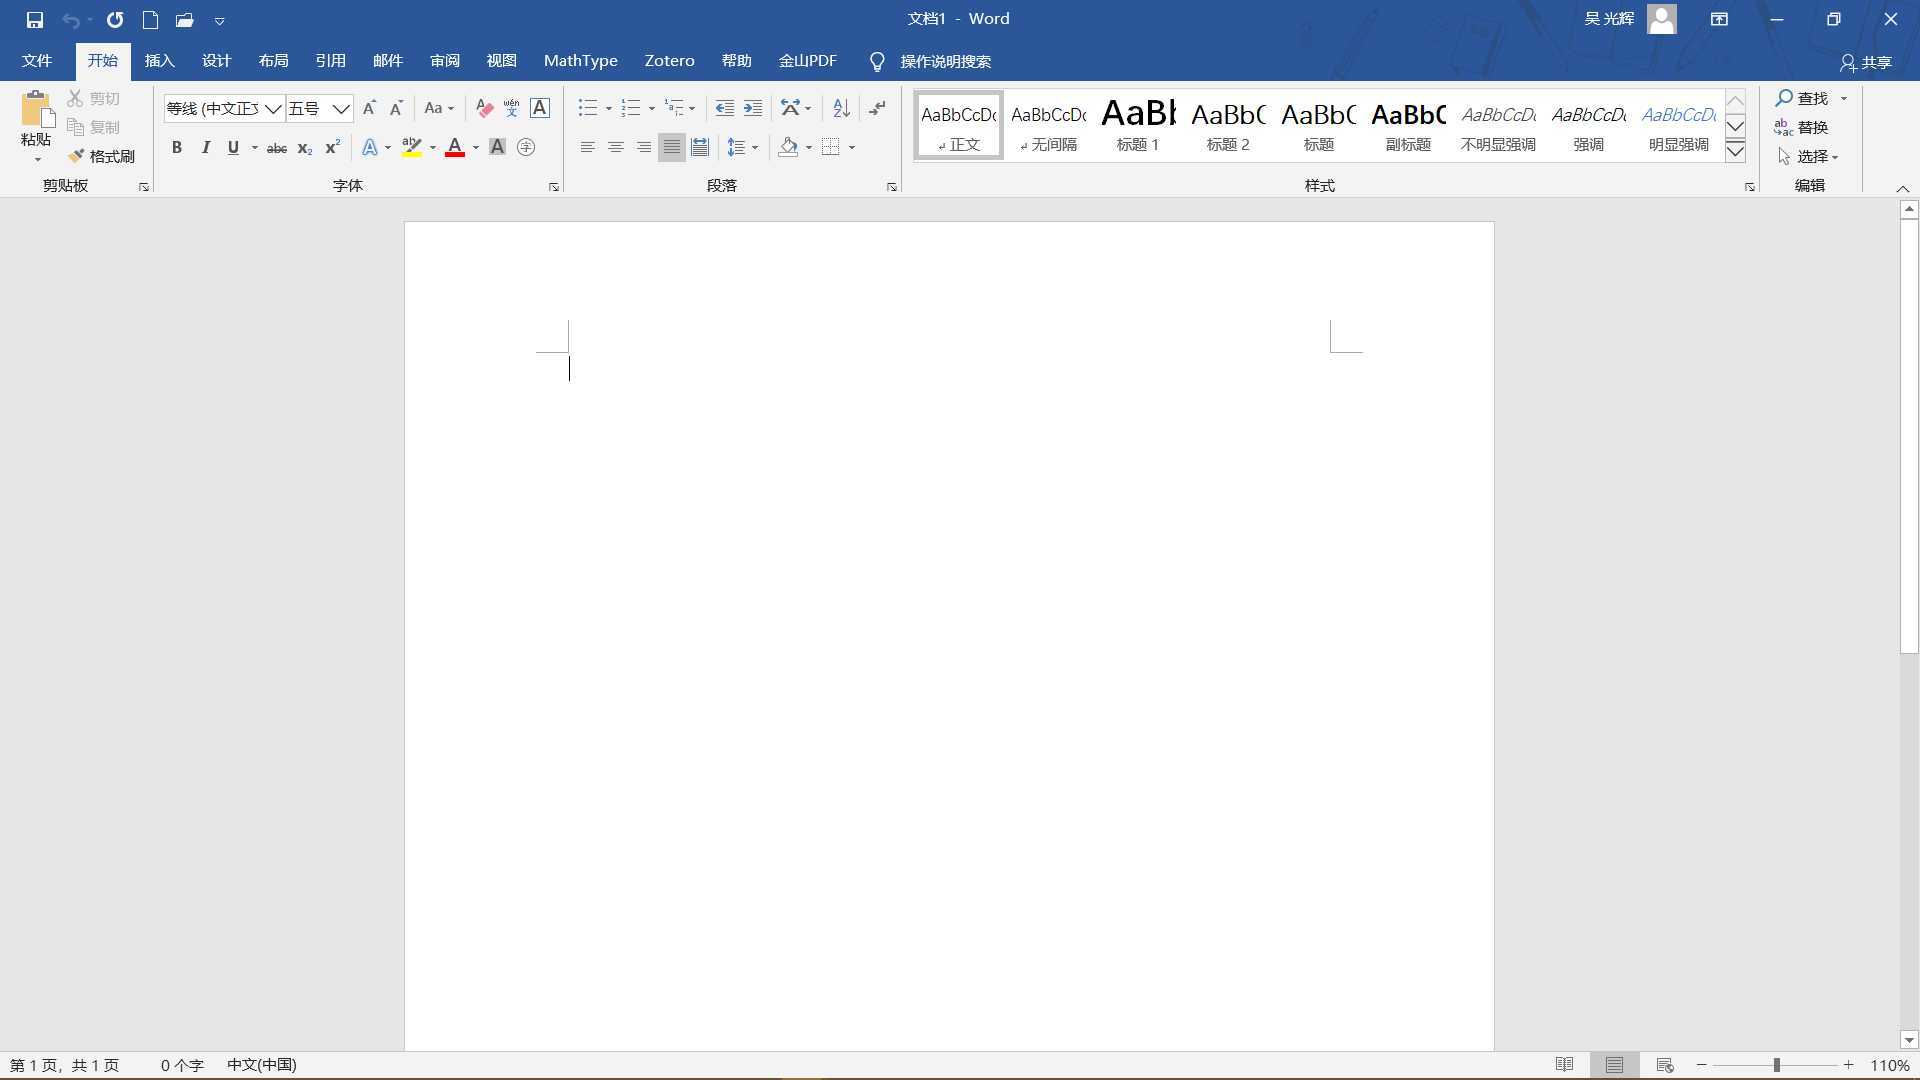Click the Increase Indent icon
1920x1080 pixels.
(753, 108)
